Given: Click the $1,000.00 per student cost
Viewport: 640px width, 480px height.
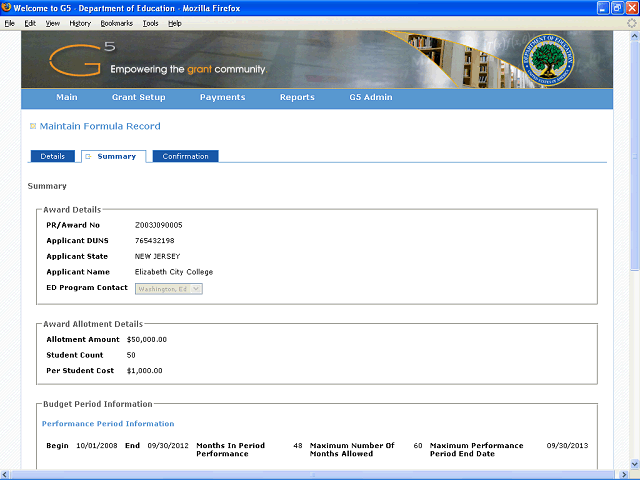Looking at the screenshot, I should click(x=144, y=371).
